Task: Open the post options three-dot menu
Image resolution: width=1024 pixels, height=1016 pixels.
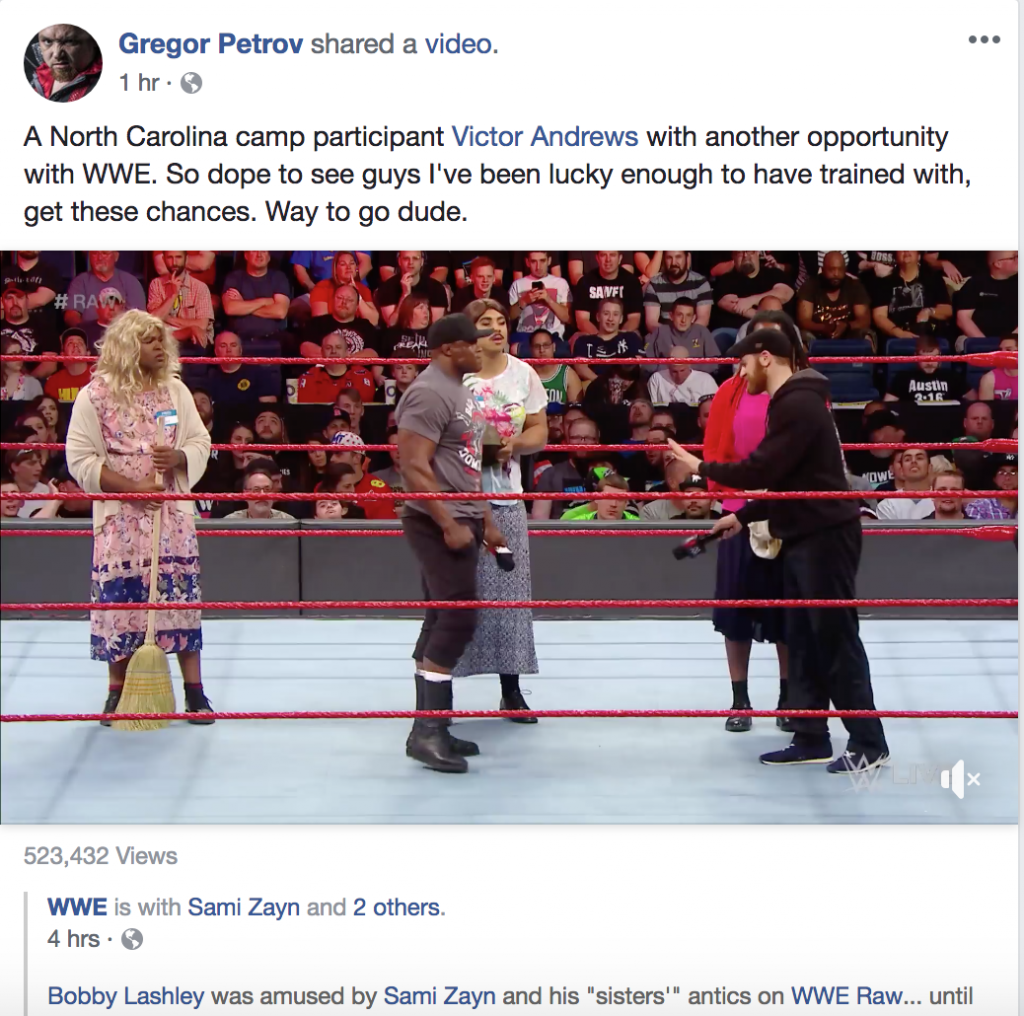Action: point(984,40)
